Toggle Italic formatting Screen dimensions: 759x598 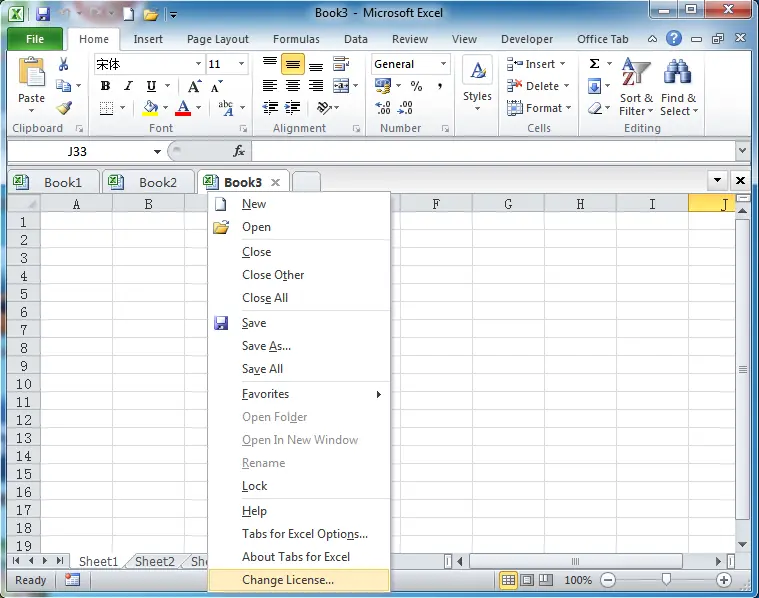(x=128, y=86)
